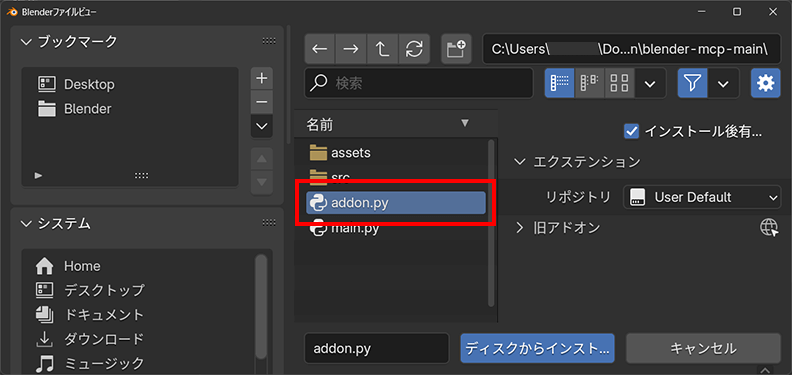Toggle インストール後有効化 checkbox
This screenshot has height=376, width=792.
click(x=631, y=131)
